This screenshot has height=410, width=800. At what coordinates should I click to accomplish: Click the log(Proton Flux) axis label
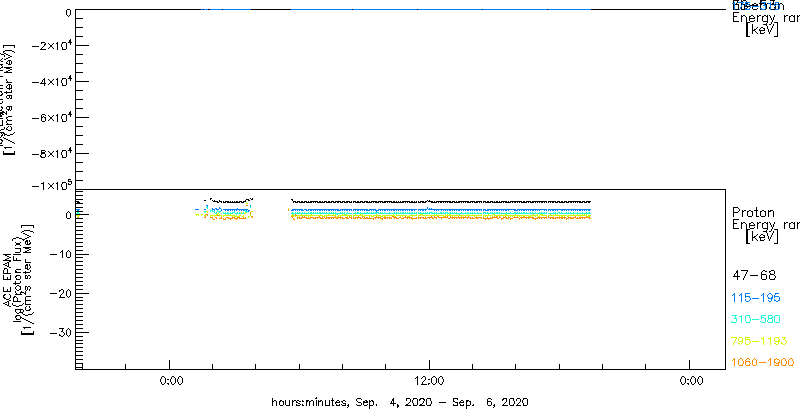17,279
